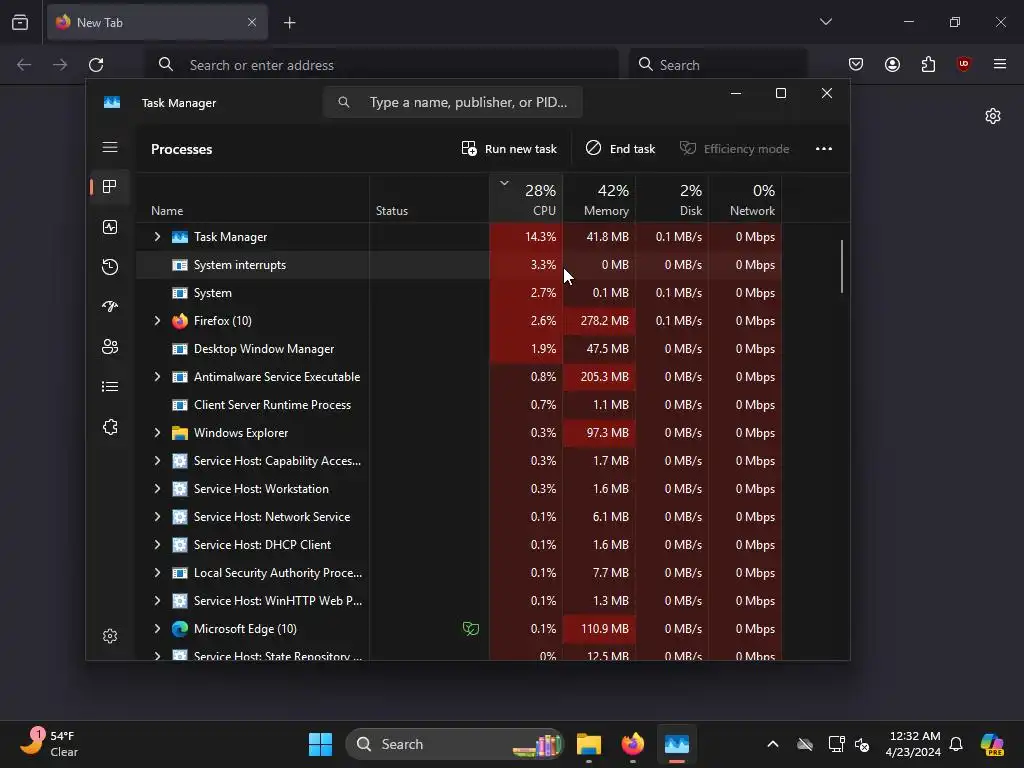Expand Antimalware Service Executable row

(x=157, y=377)
